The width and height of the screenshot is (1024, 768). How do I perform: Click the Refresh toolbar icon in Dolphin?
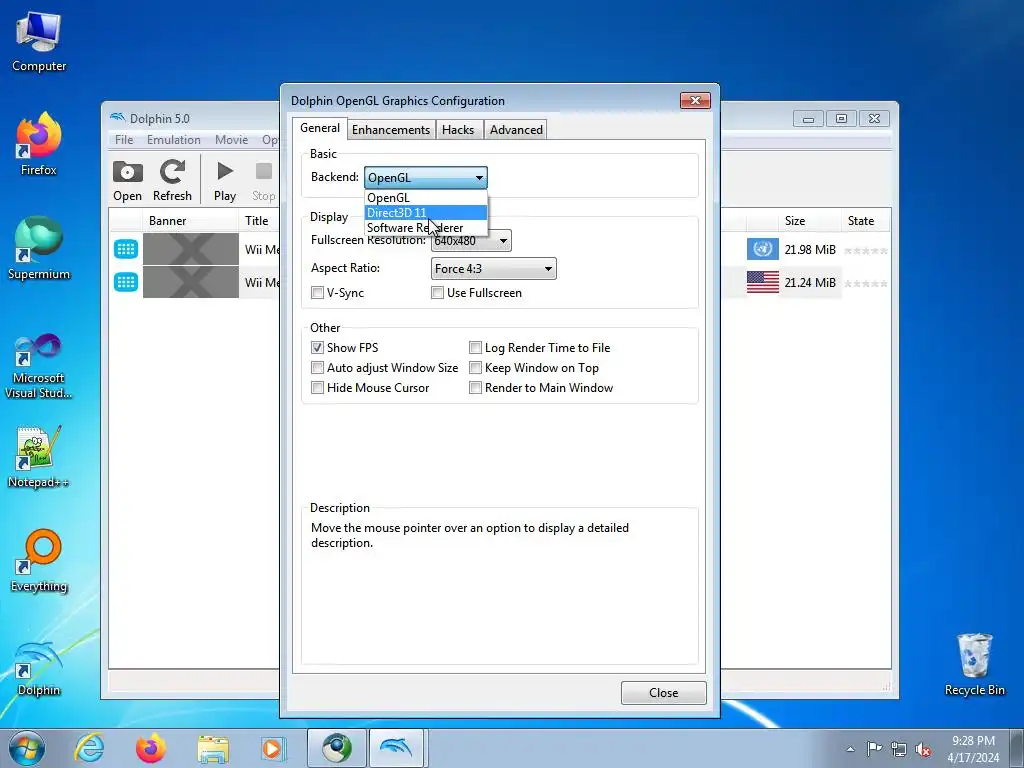coord(172,180)
